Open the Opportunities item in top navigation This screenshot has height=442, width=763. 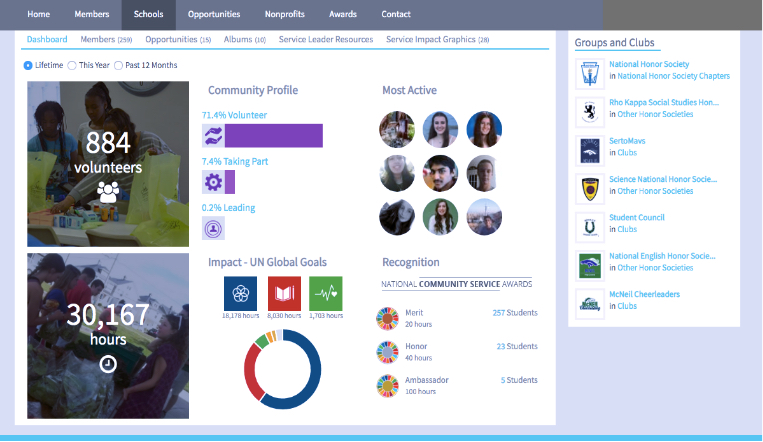click(214, 15)
